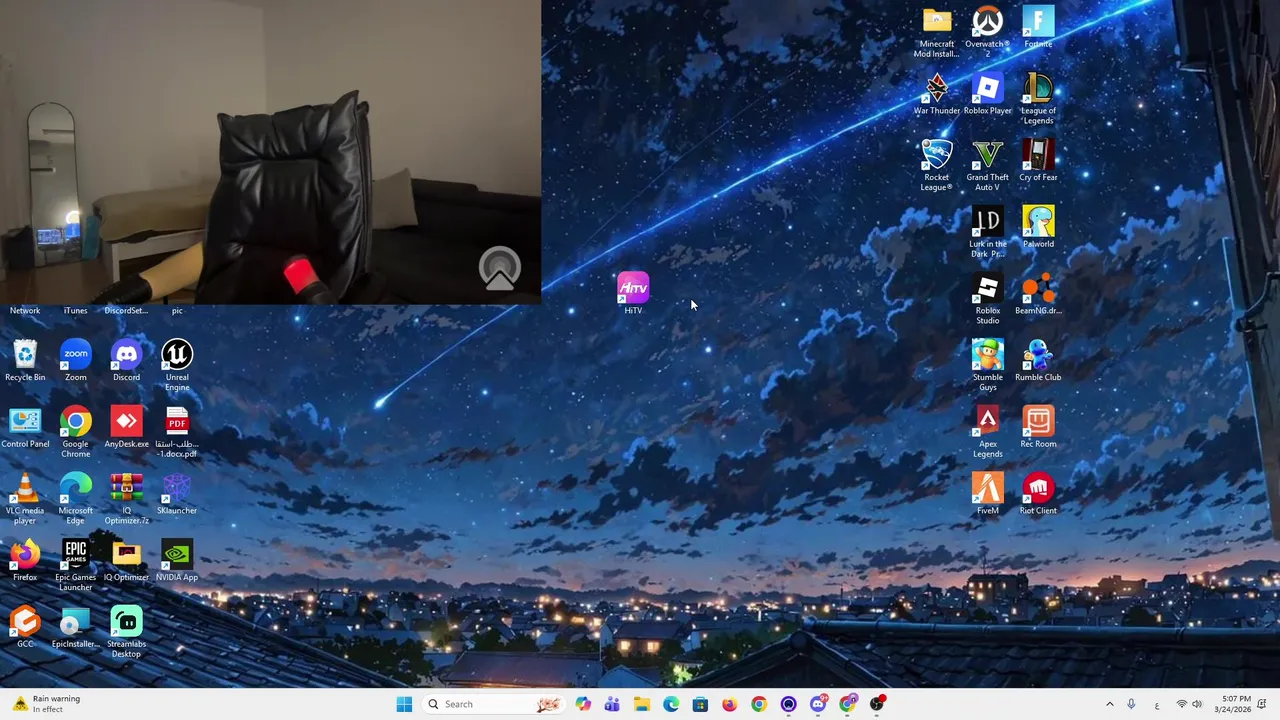
Task: Open the Firefox desktop shortcut
Action: click(25, 561)
